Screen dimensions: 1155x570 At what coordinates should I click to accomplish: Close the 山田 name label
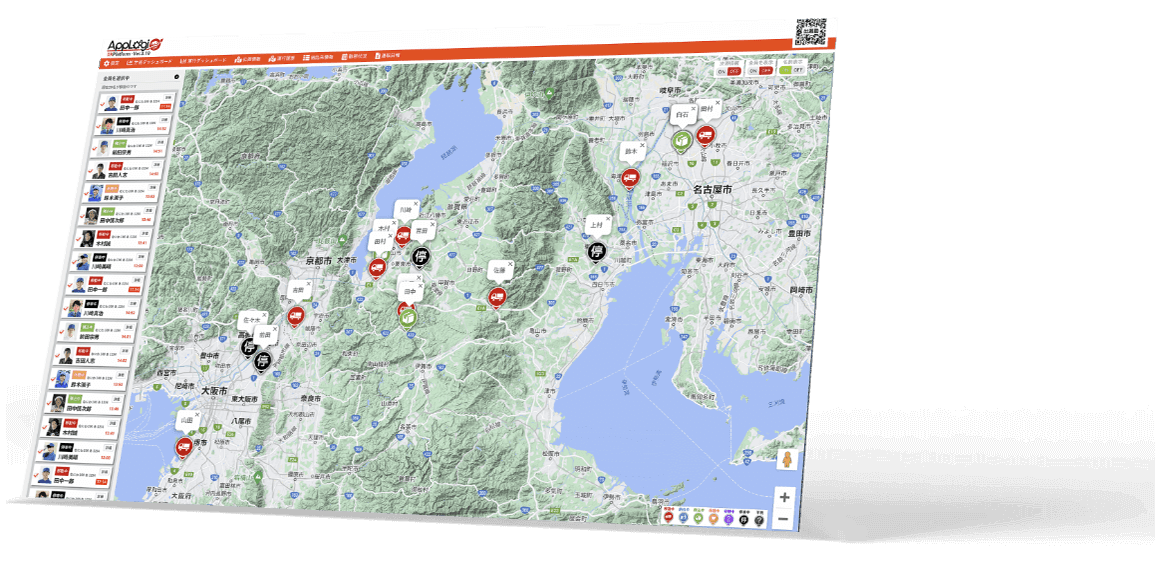197,414
